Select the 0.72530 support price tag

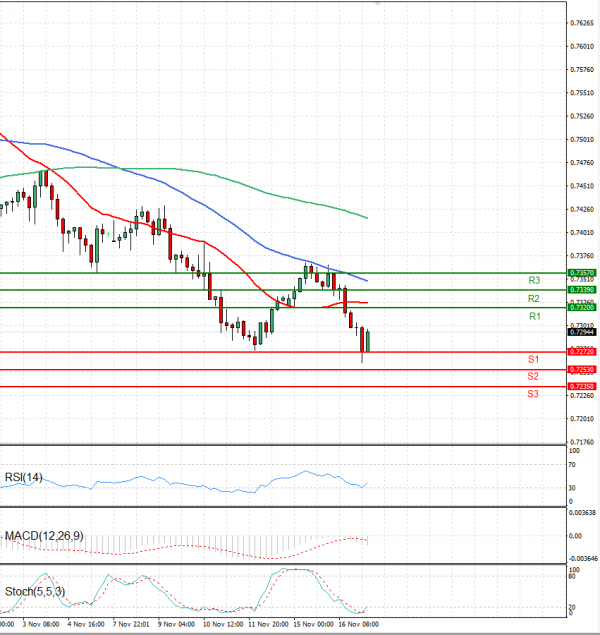tap(582, 370)
